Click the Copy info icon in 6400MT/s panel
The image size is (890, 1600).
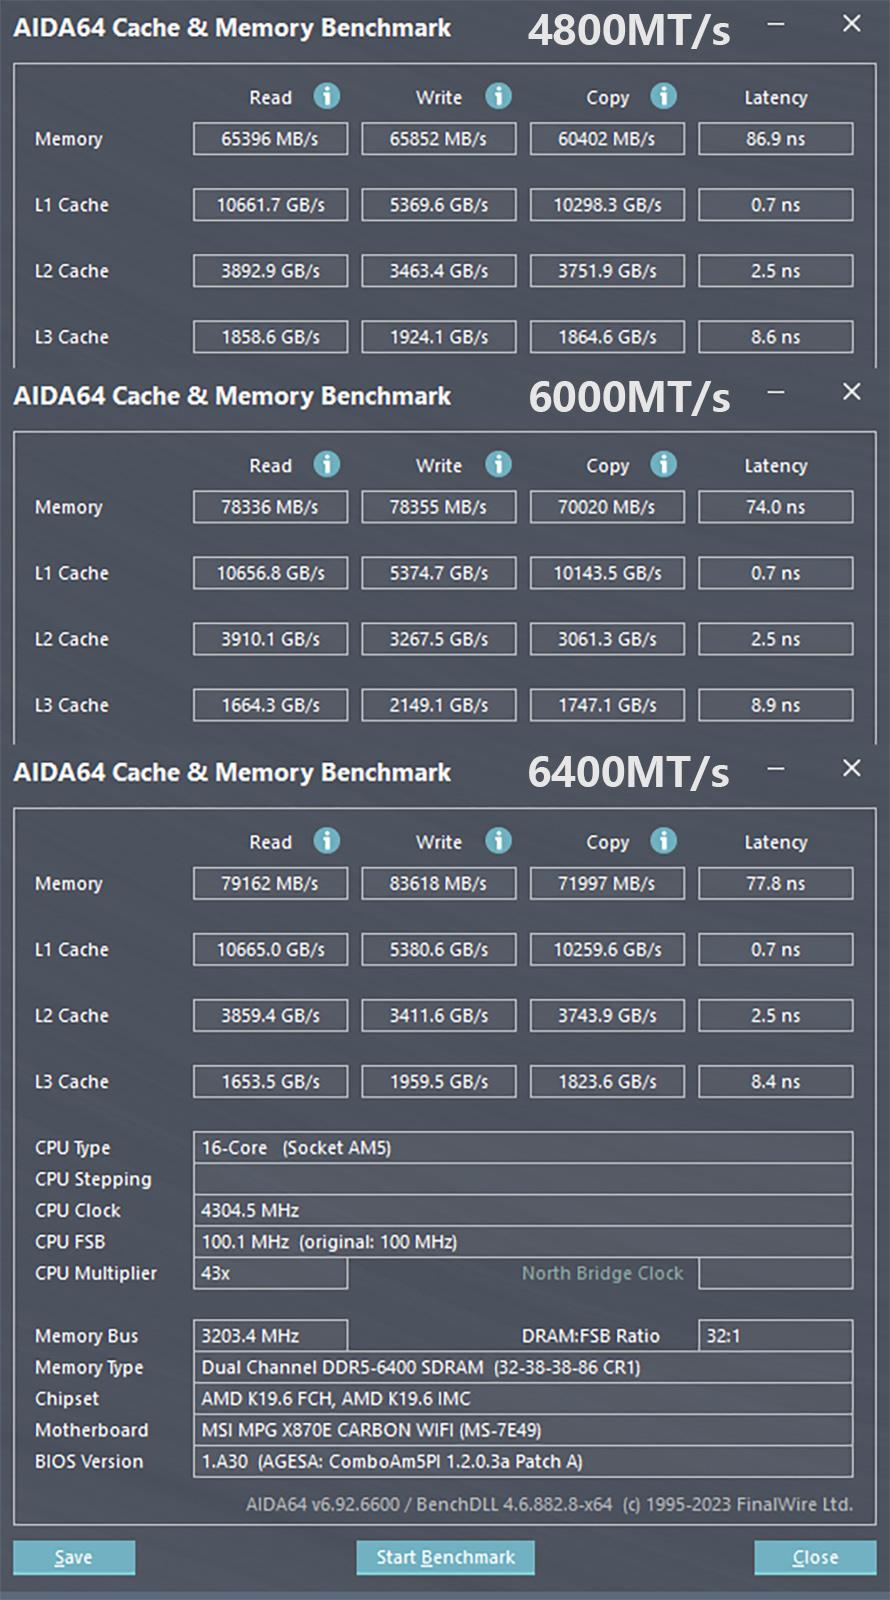[664, 841]
